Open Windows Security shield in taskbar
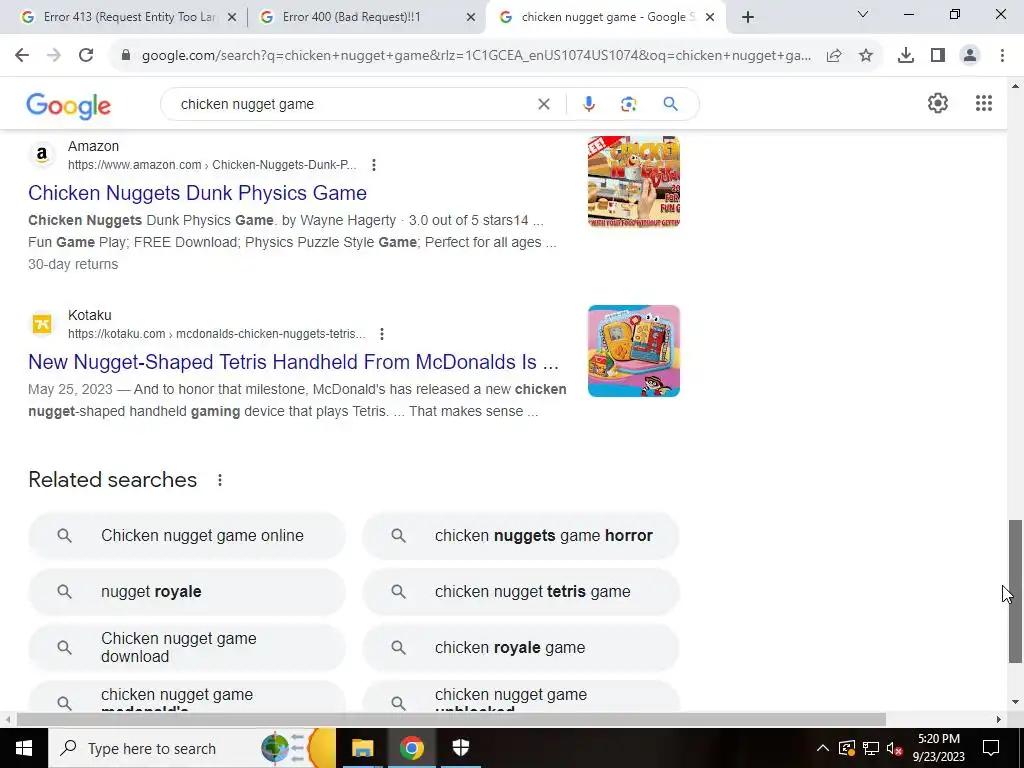This screenshot has height=768, width=1024. (x=461, y=748)
